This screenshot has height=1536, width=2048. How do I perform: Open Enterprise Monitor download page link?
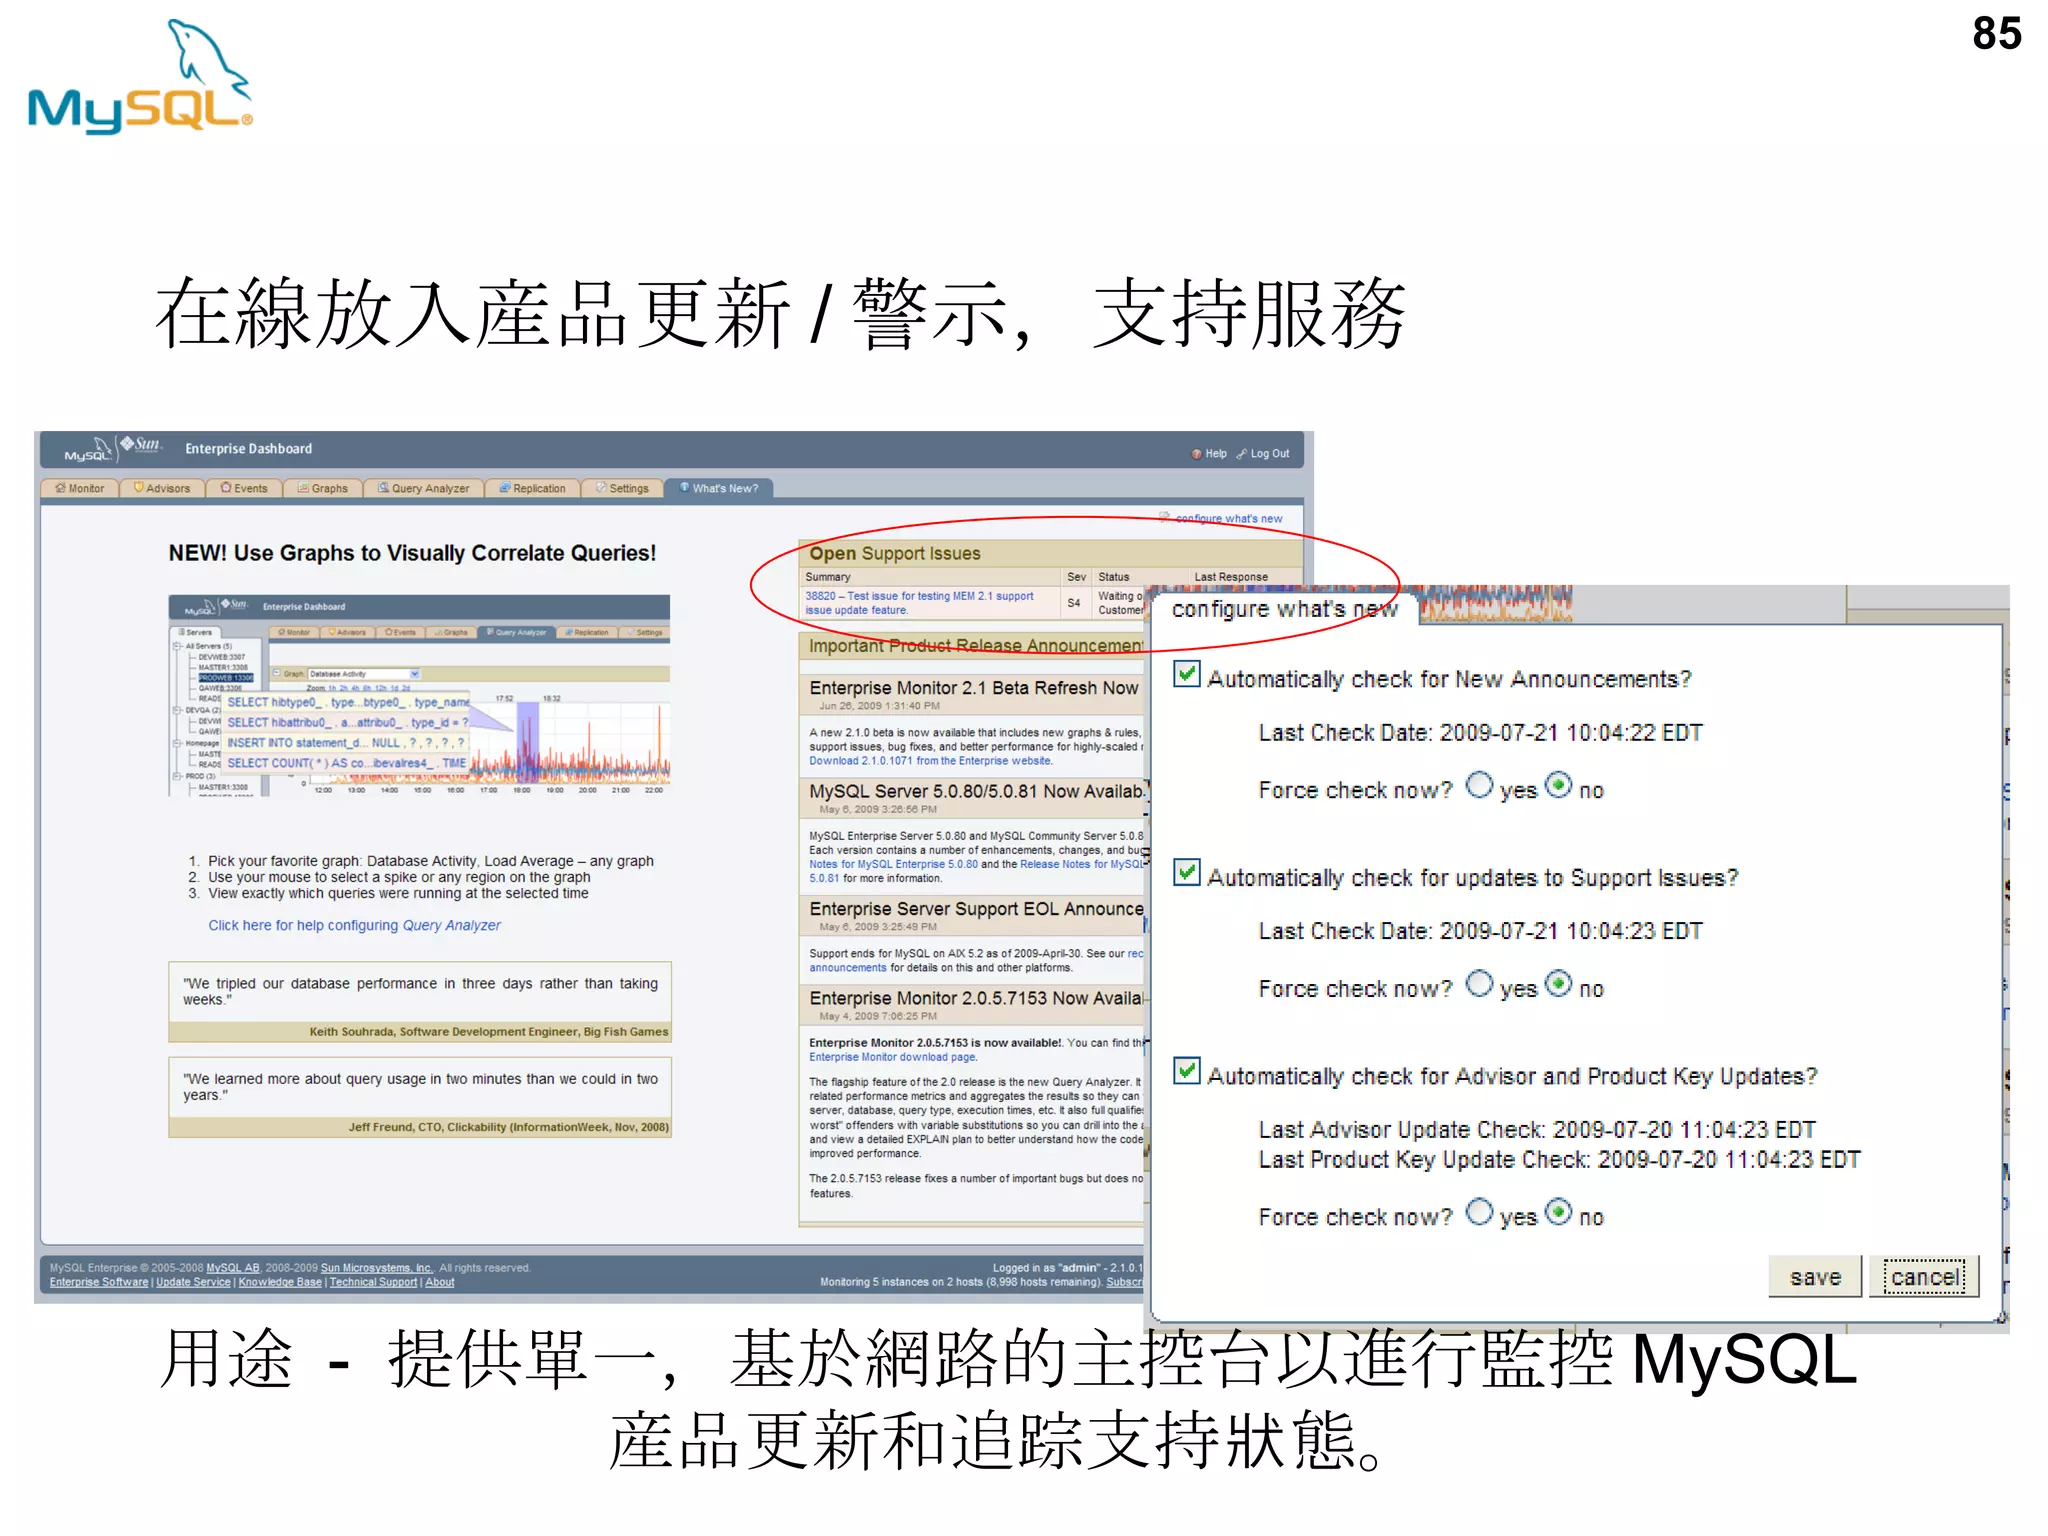point(892,1057)
